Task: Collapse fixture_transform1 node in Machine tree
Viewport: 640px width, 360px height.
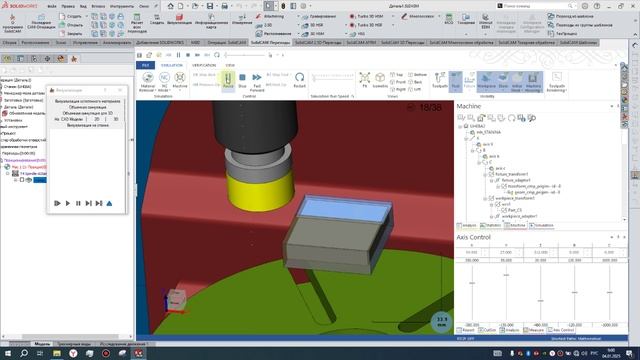Action: (486, 174)
